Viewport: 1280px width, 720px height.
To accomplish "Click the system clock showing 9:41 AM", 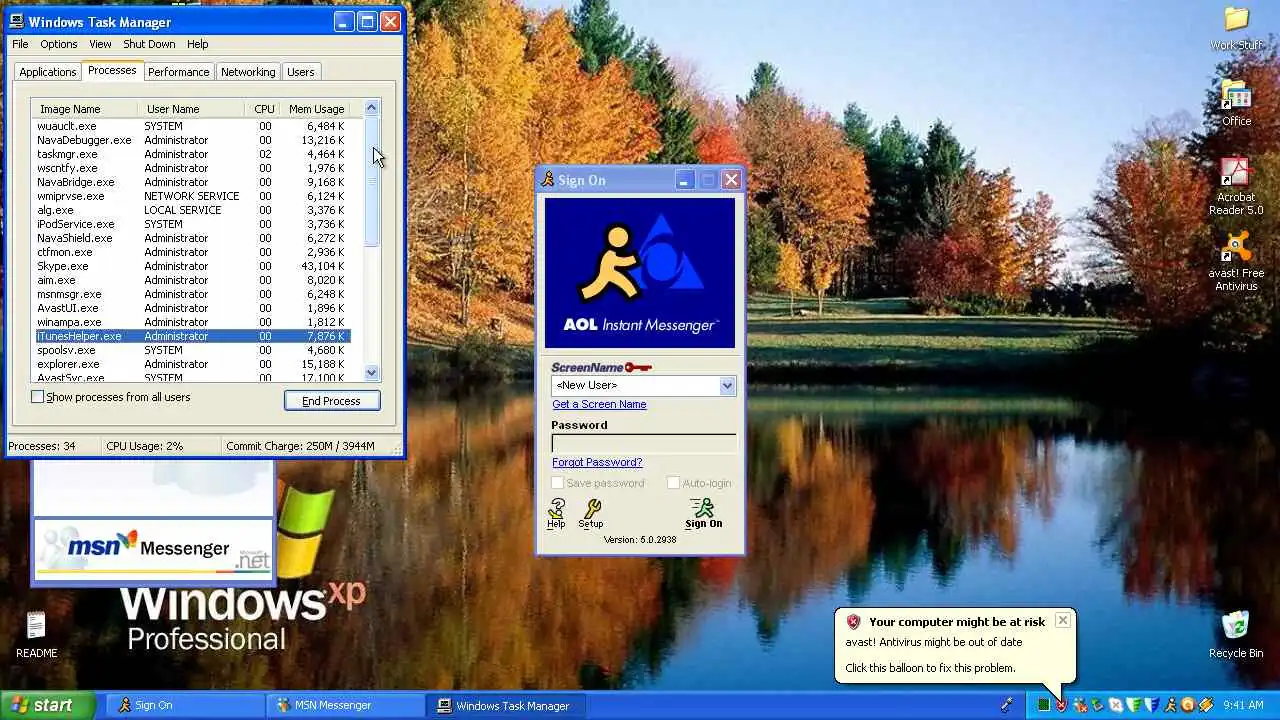I will click(x=1243, y=705).
